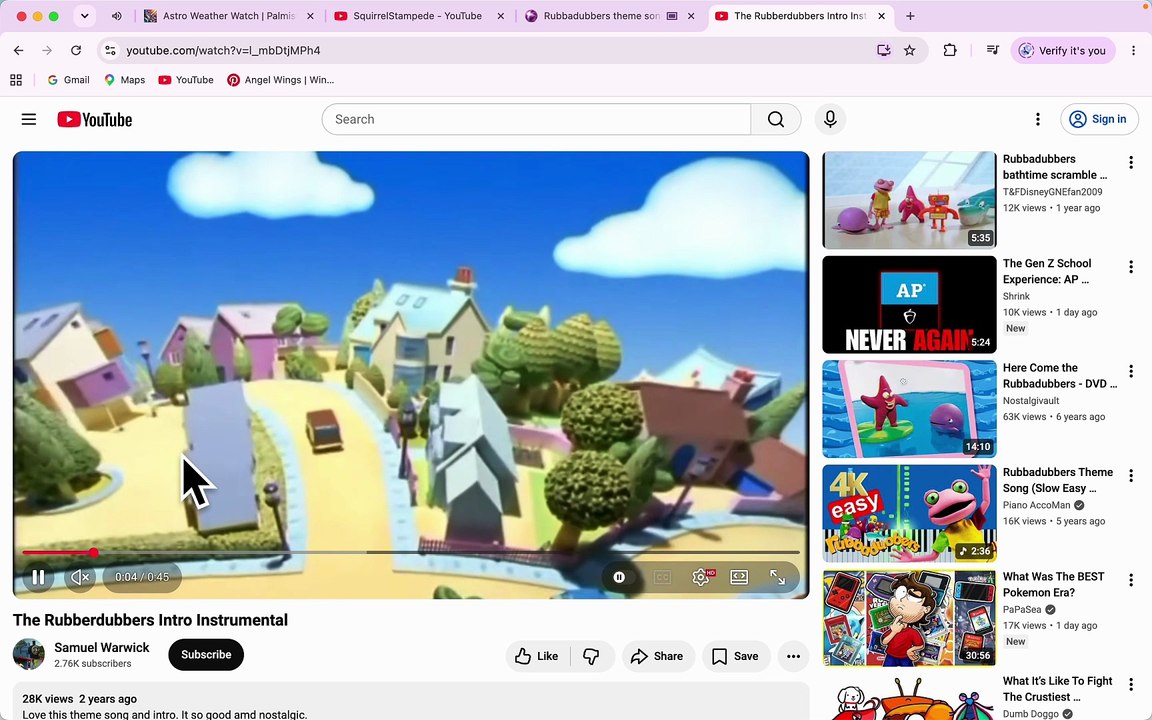Open options menu for Gen Z School video
1152x720 pixels.
tap(1131, 267)
